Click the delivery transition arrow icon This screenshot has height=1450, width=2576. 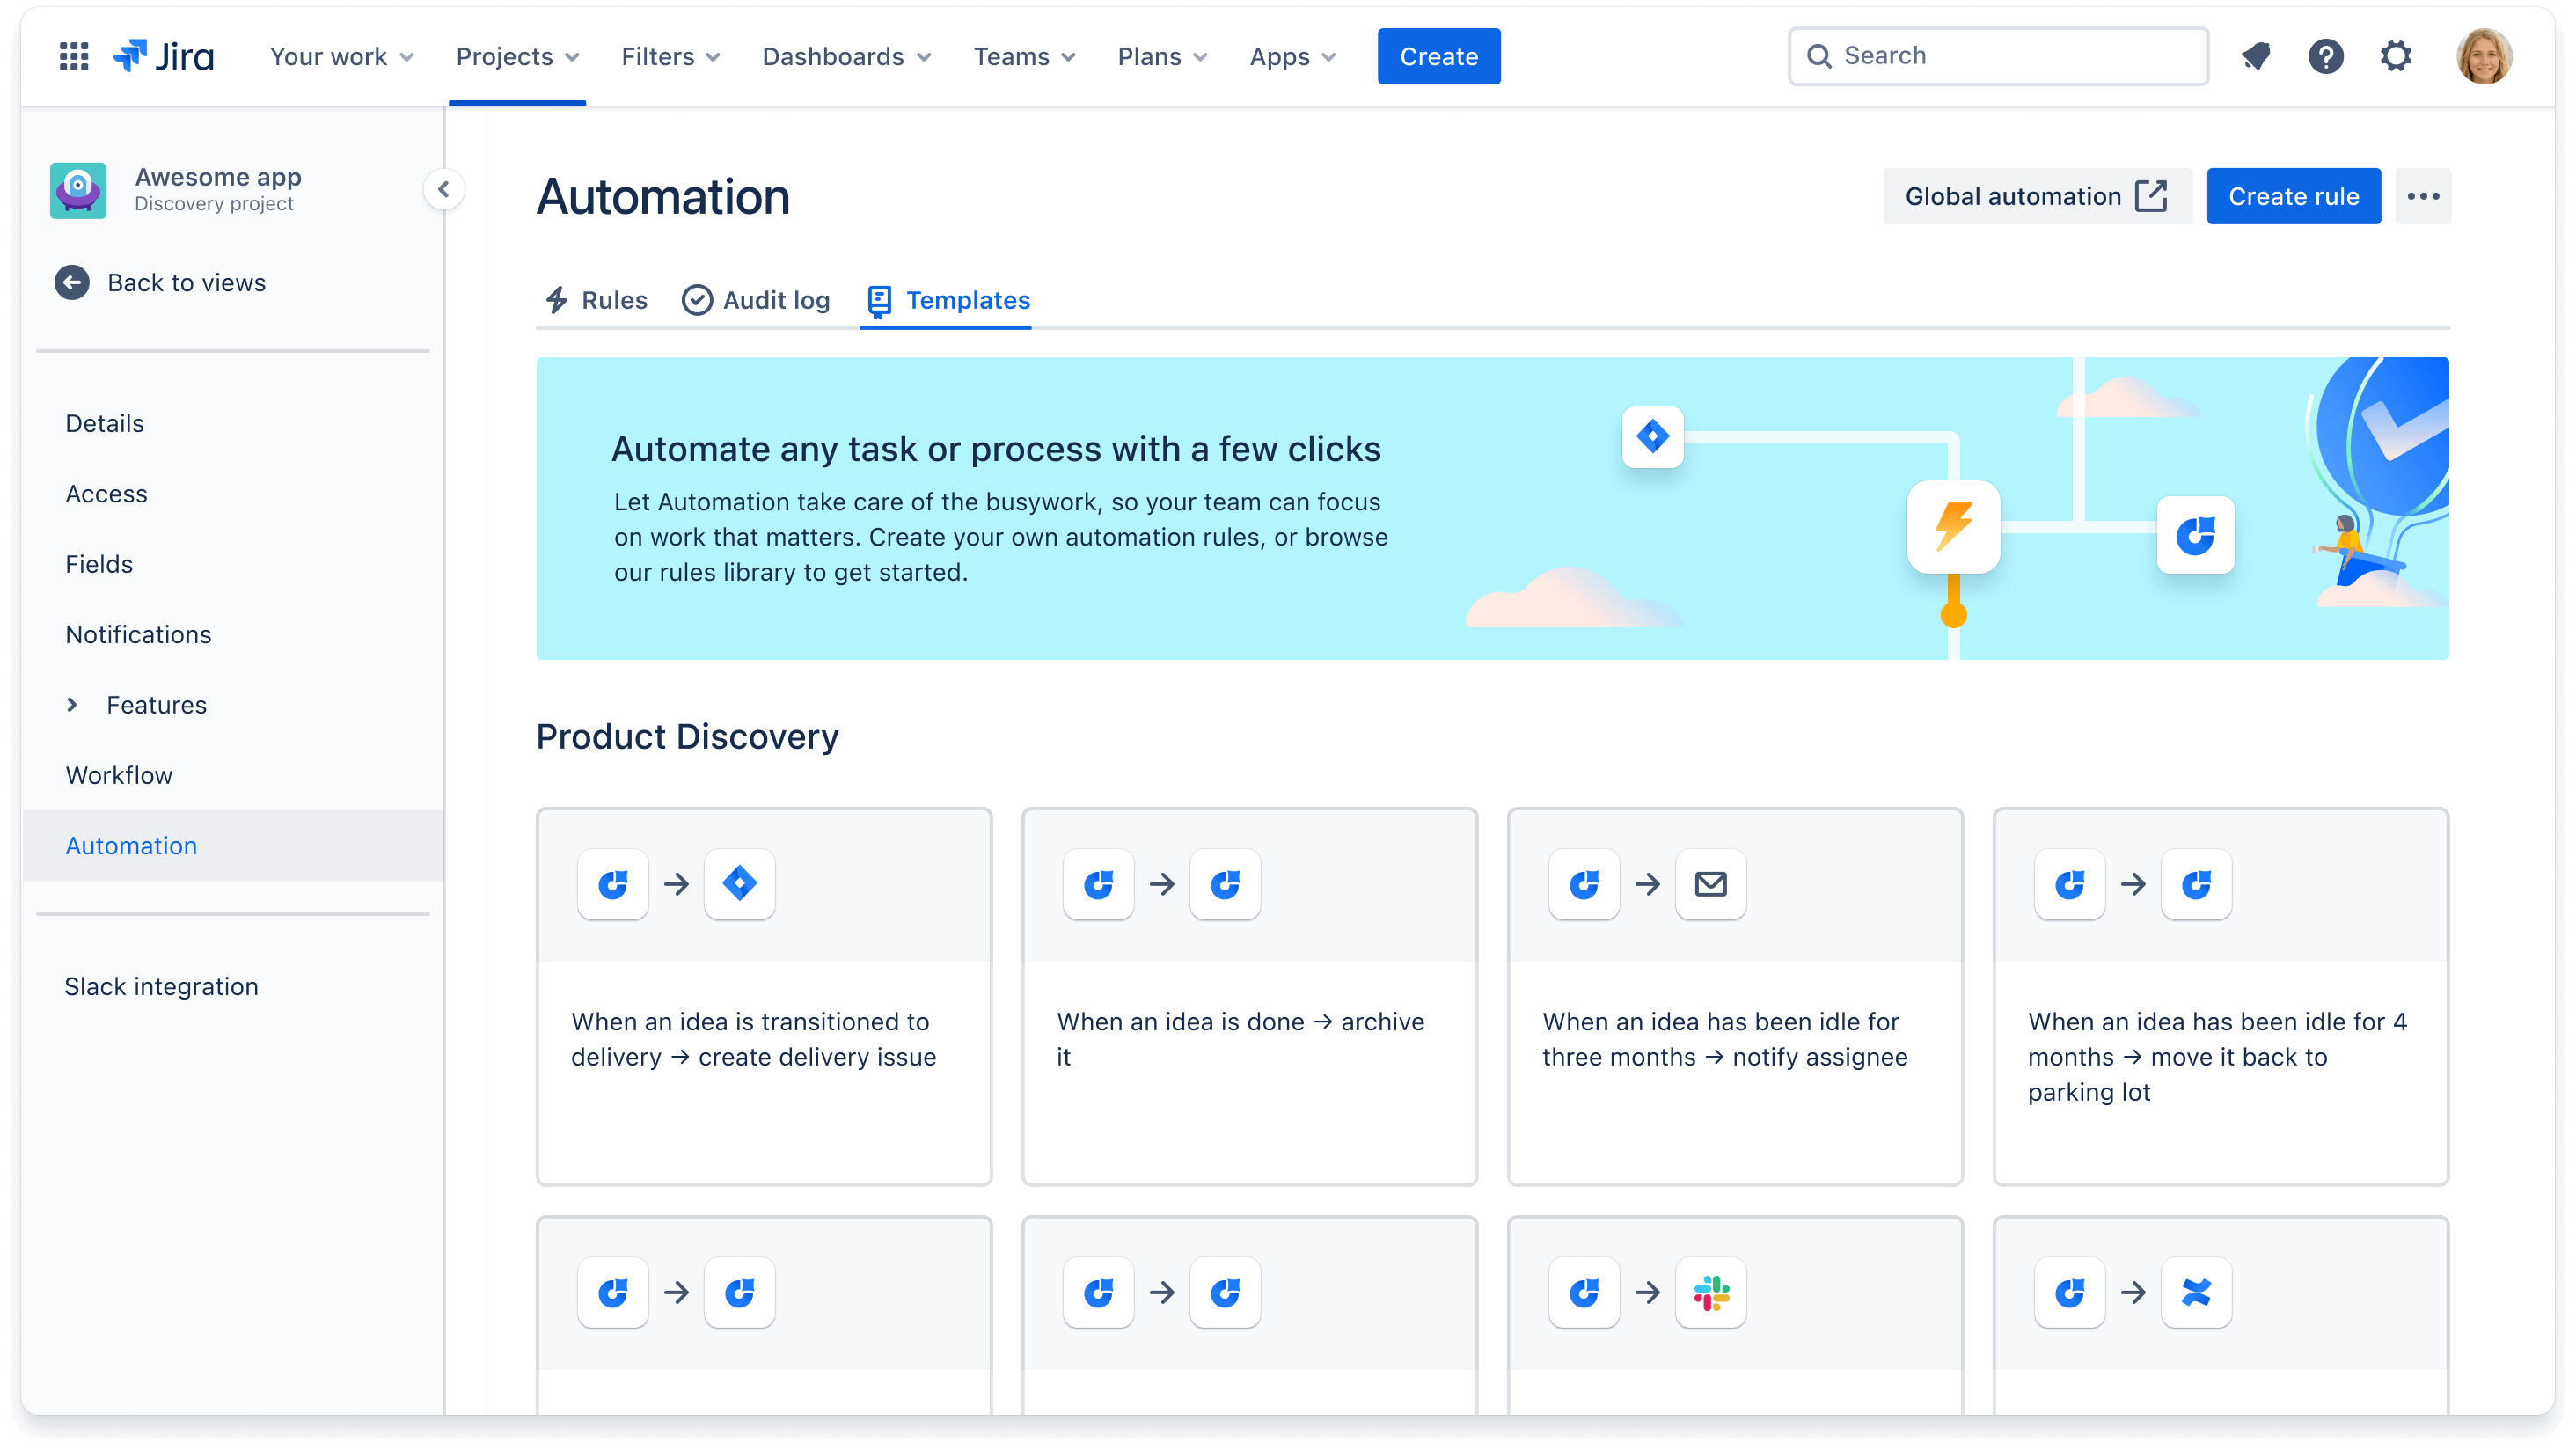coord(676,882)
